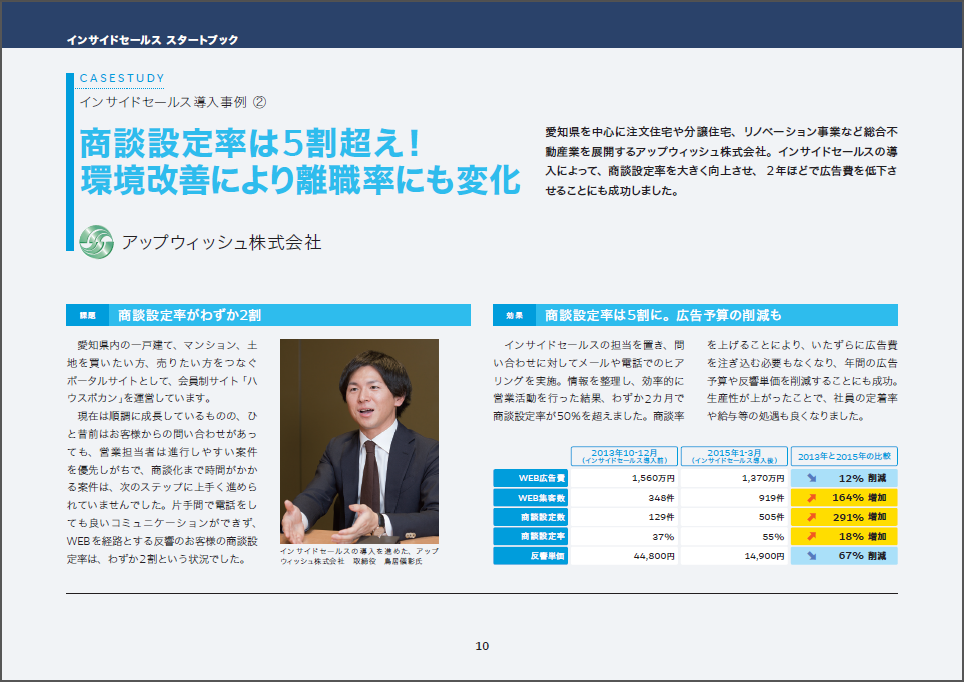Click the up arrow in the 164% 増加 cell
Viewport: 964px width, 682px height.
(812, 498)
